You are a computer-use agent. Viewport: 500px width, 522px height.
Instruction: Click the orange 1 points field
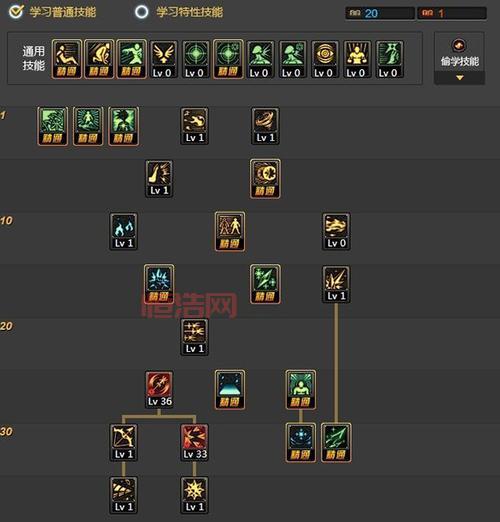click(x=452, y=13)
